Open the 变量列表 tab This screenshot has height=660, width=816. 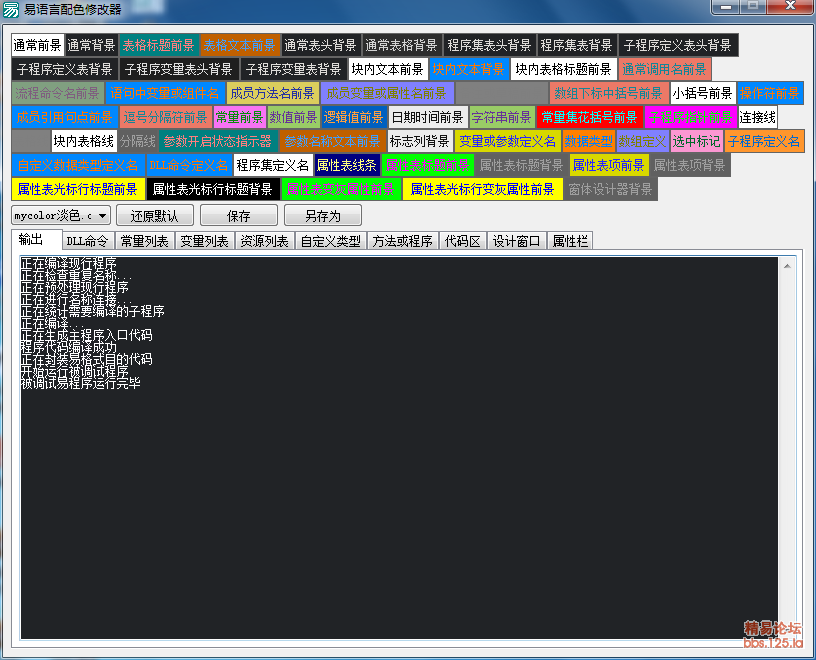[205, 241]
